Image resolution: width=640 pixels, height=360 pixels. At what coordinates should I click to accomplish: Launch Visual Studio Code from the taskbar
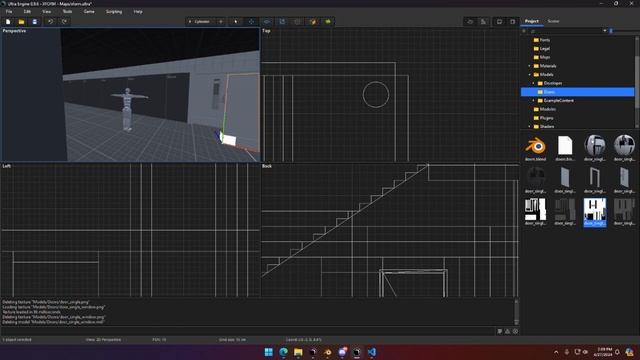pos(371,352)
